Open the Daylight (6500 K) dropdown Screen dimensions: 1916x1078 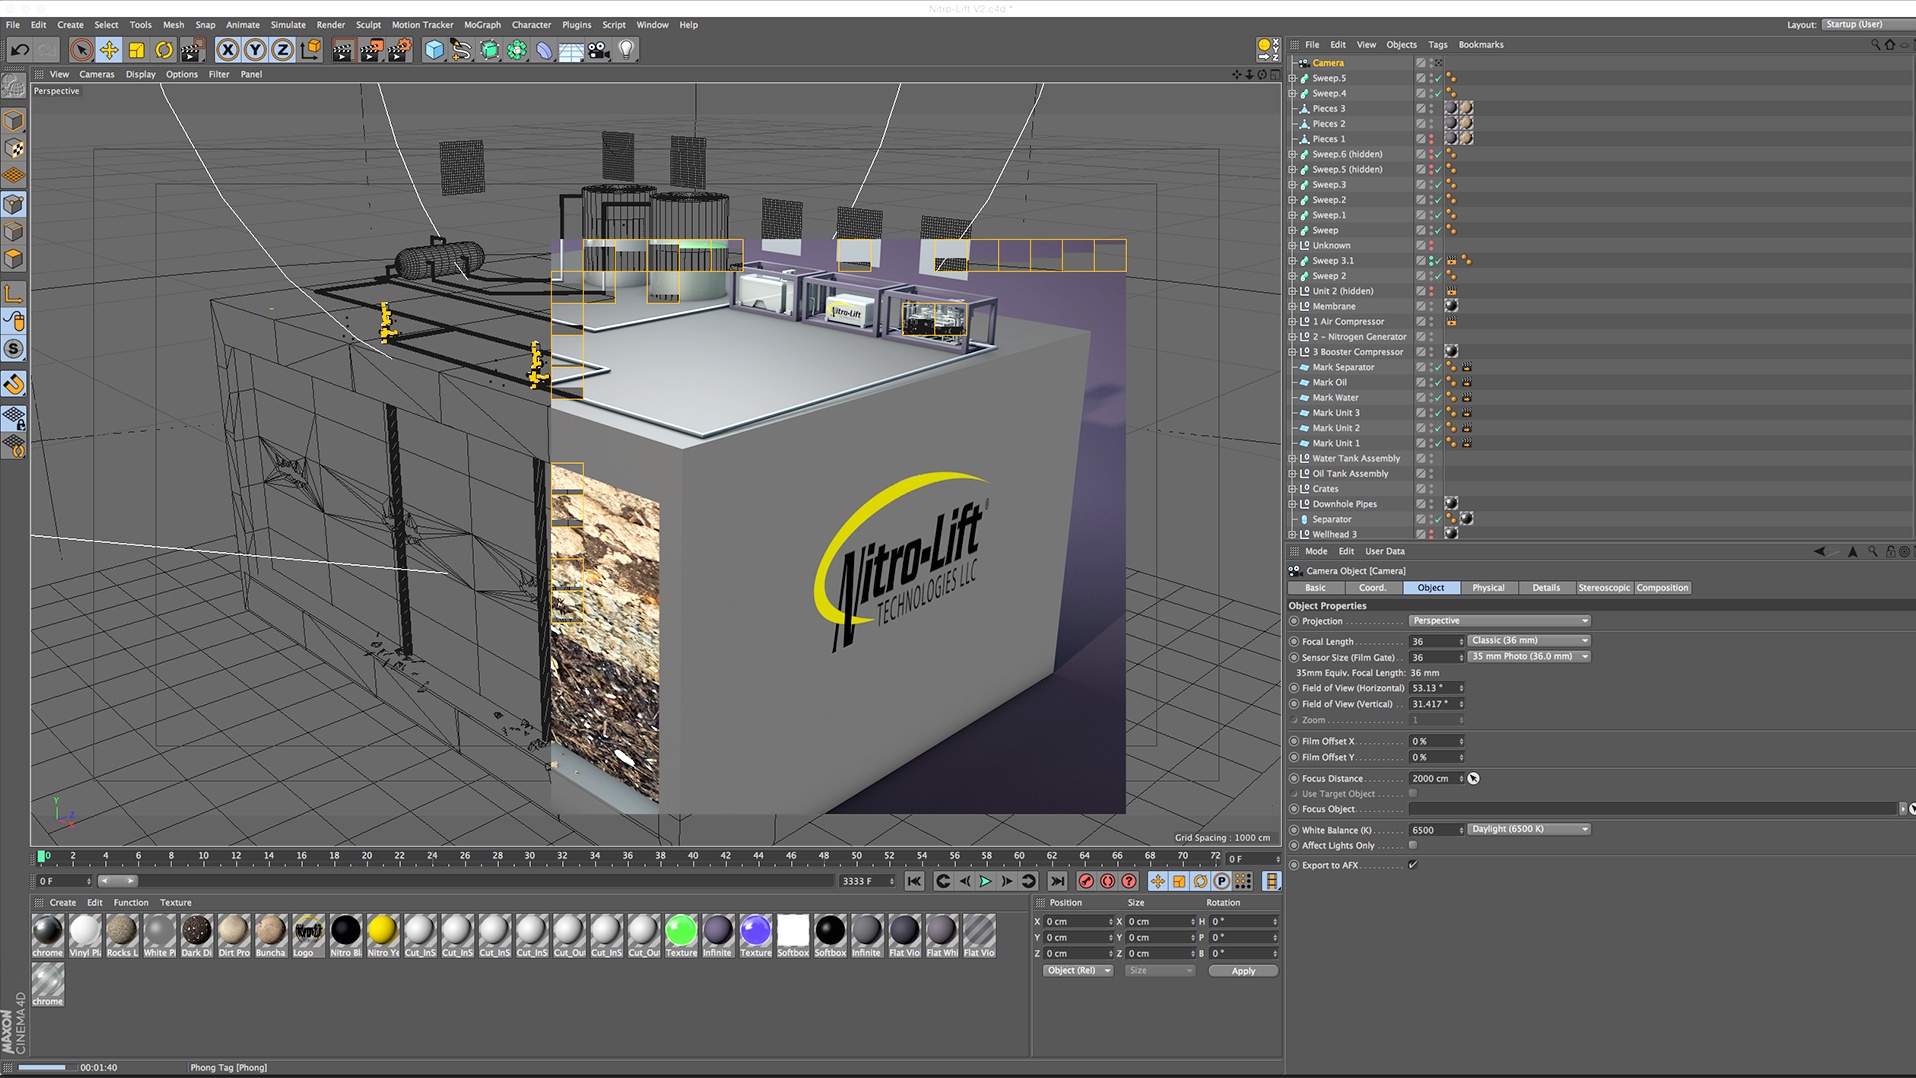click(1528, 829)
